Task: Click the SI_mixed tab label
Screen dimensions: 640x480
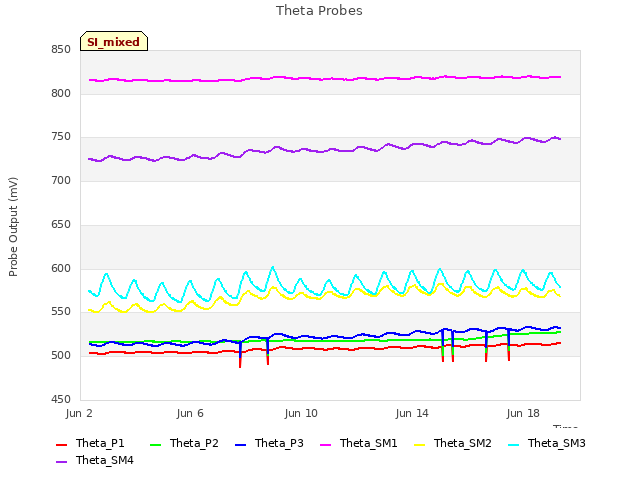Action: coord(113,42)
